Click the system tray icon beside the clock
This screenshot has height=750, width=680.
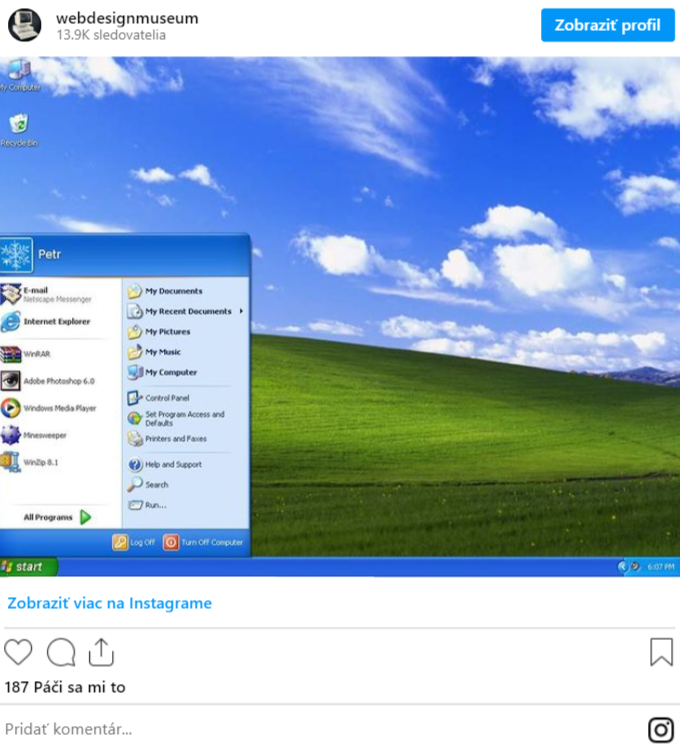pos(636,567)
